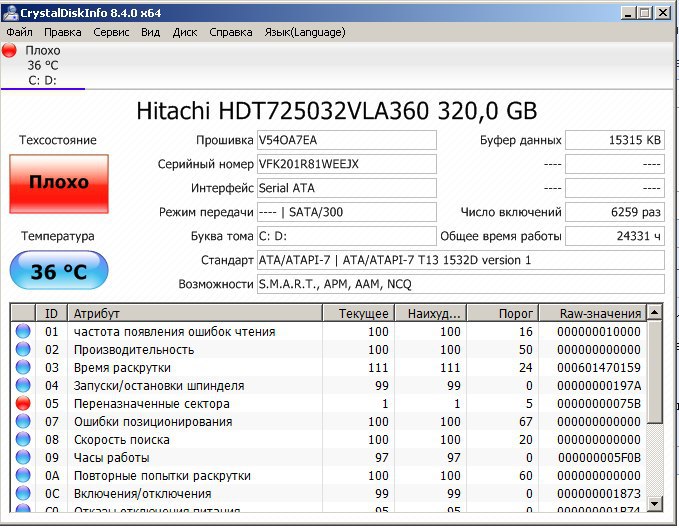Screen dimensions: 679x528
Task: Open the Правка menu
Action: coord(63,32)
